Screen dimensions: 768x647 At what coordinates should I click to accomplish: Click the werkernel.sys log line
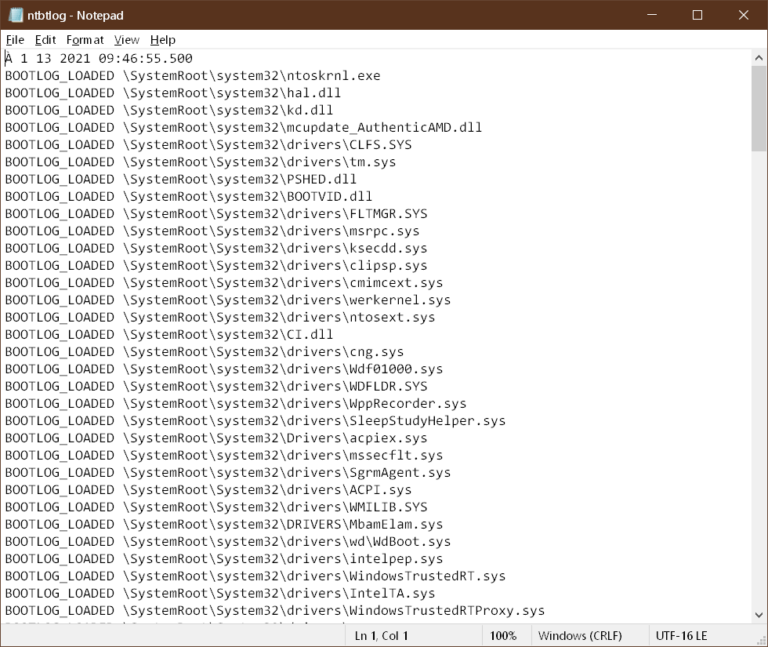[x=228, y=300]
